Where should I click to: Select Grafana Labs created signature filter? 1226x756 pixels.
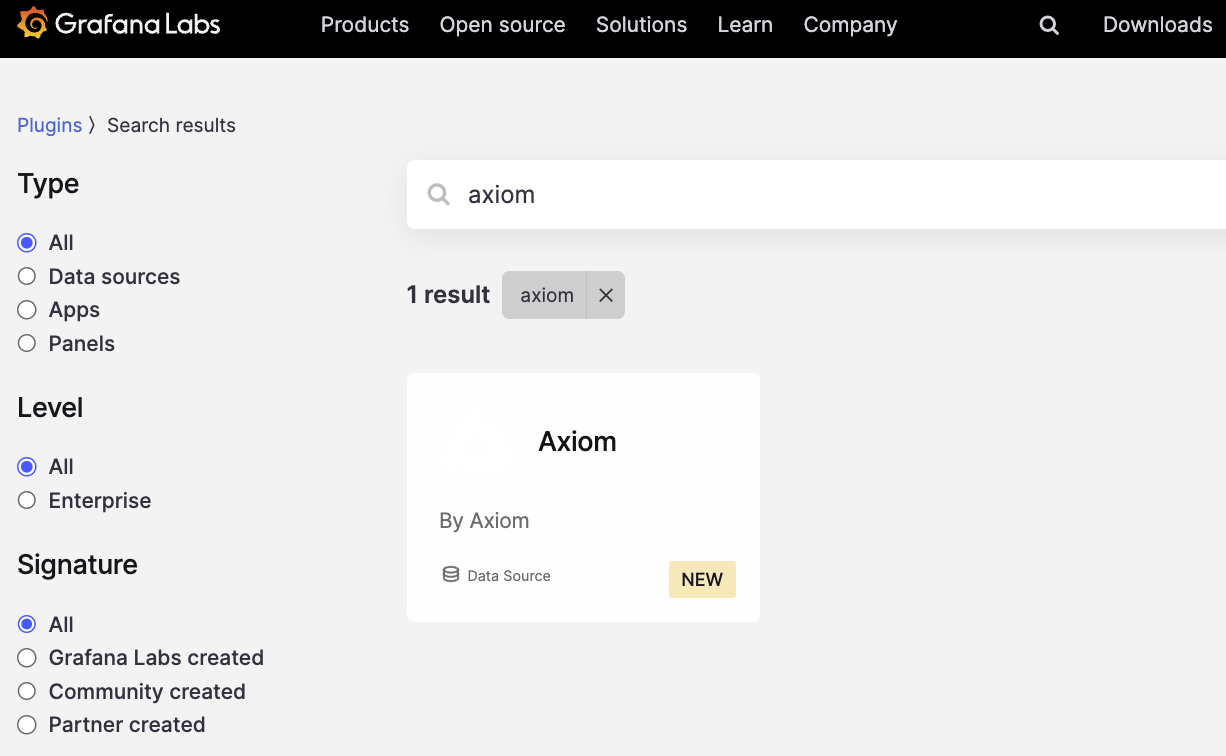click(x=27, y=658)
